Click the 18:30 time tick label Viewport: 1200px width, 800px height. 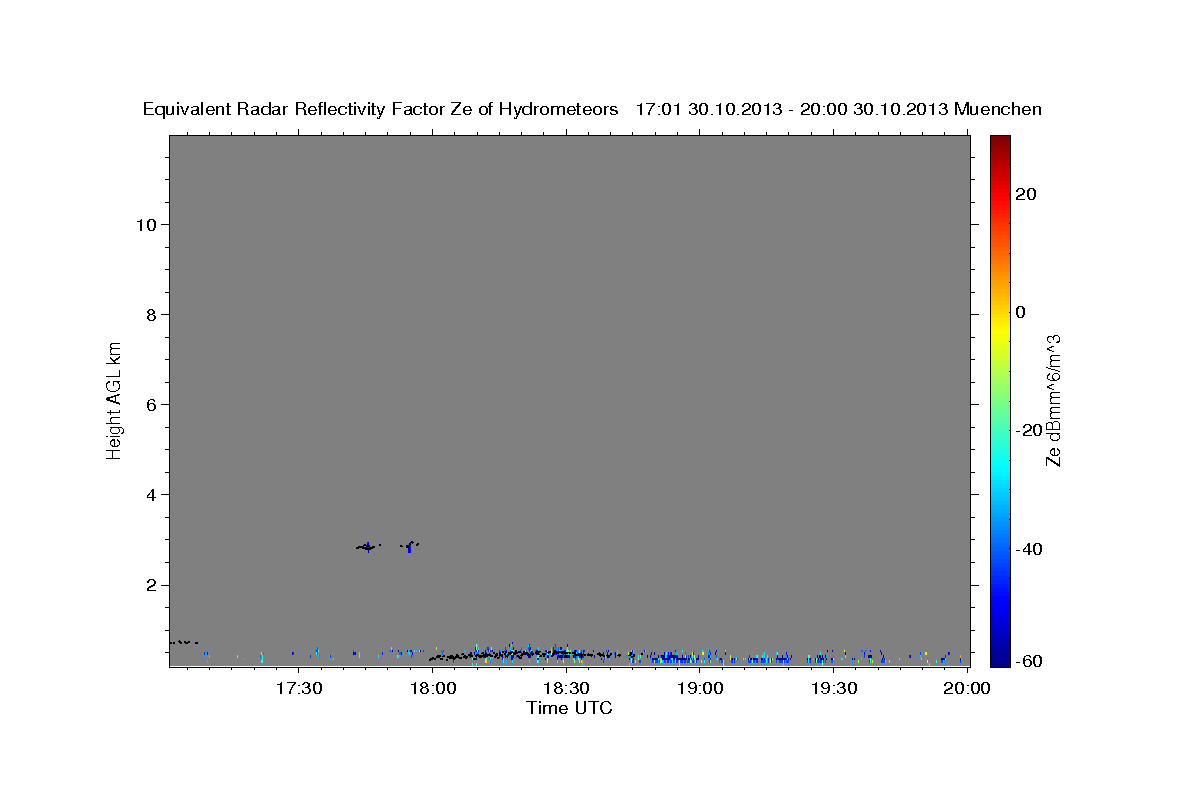click(566, 689)
